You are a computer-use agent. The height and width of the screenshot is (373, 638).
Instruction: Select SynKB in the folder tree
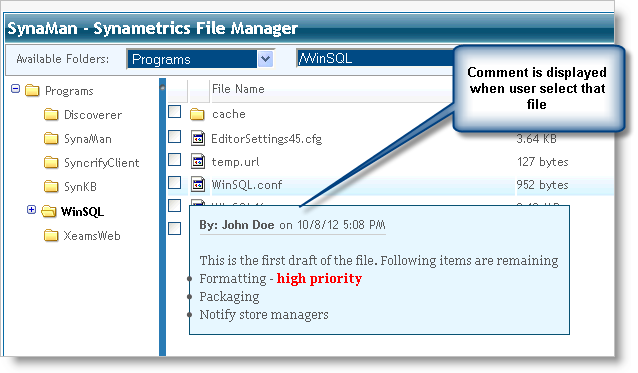tap(80, 187)
